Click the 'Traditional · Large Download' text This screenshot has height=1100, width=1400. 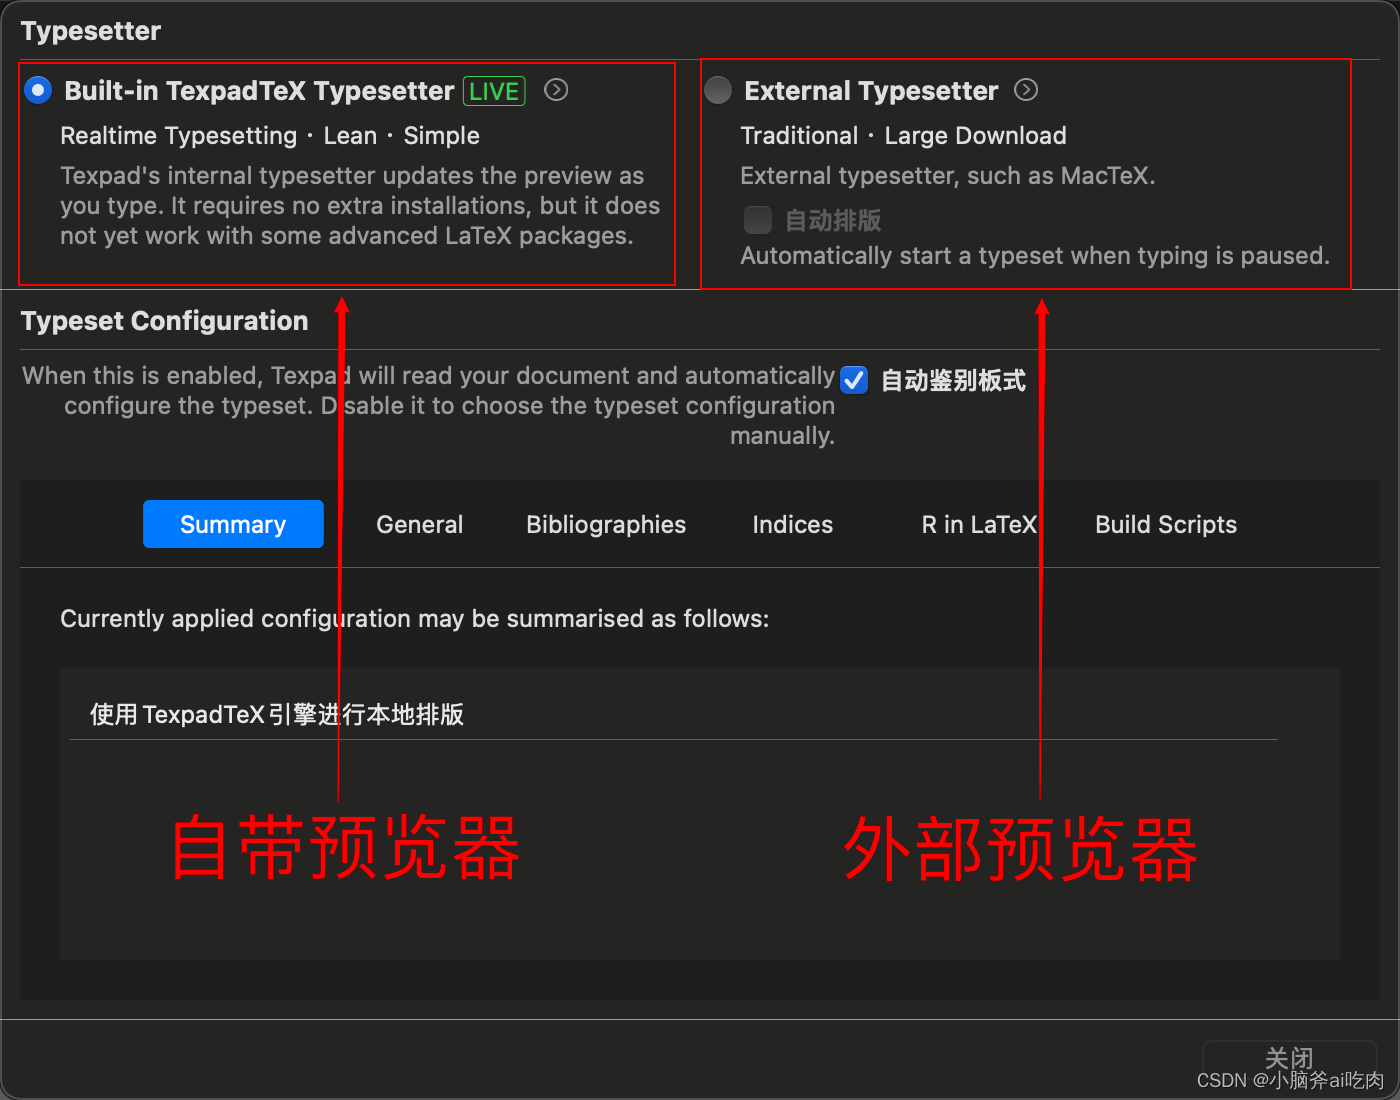903,135
